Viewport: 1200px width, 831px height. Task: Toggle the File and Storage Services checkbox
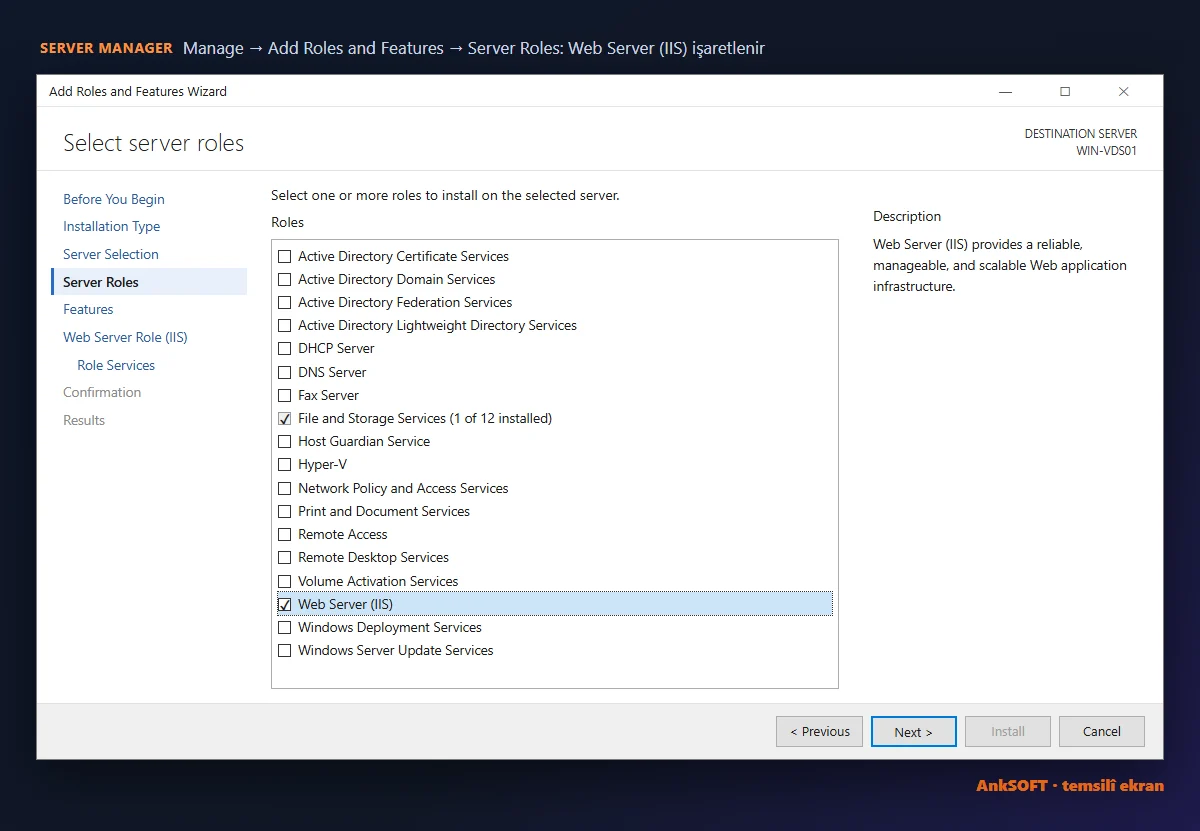[285, 419]
